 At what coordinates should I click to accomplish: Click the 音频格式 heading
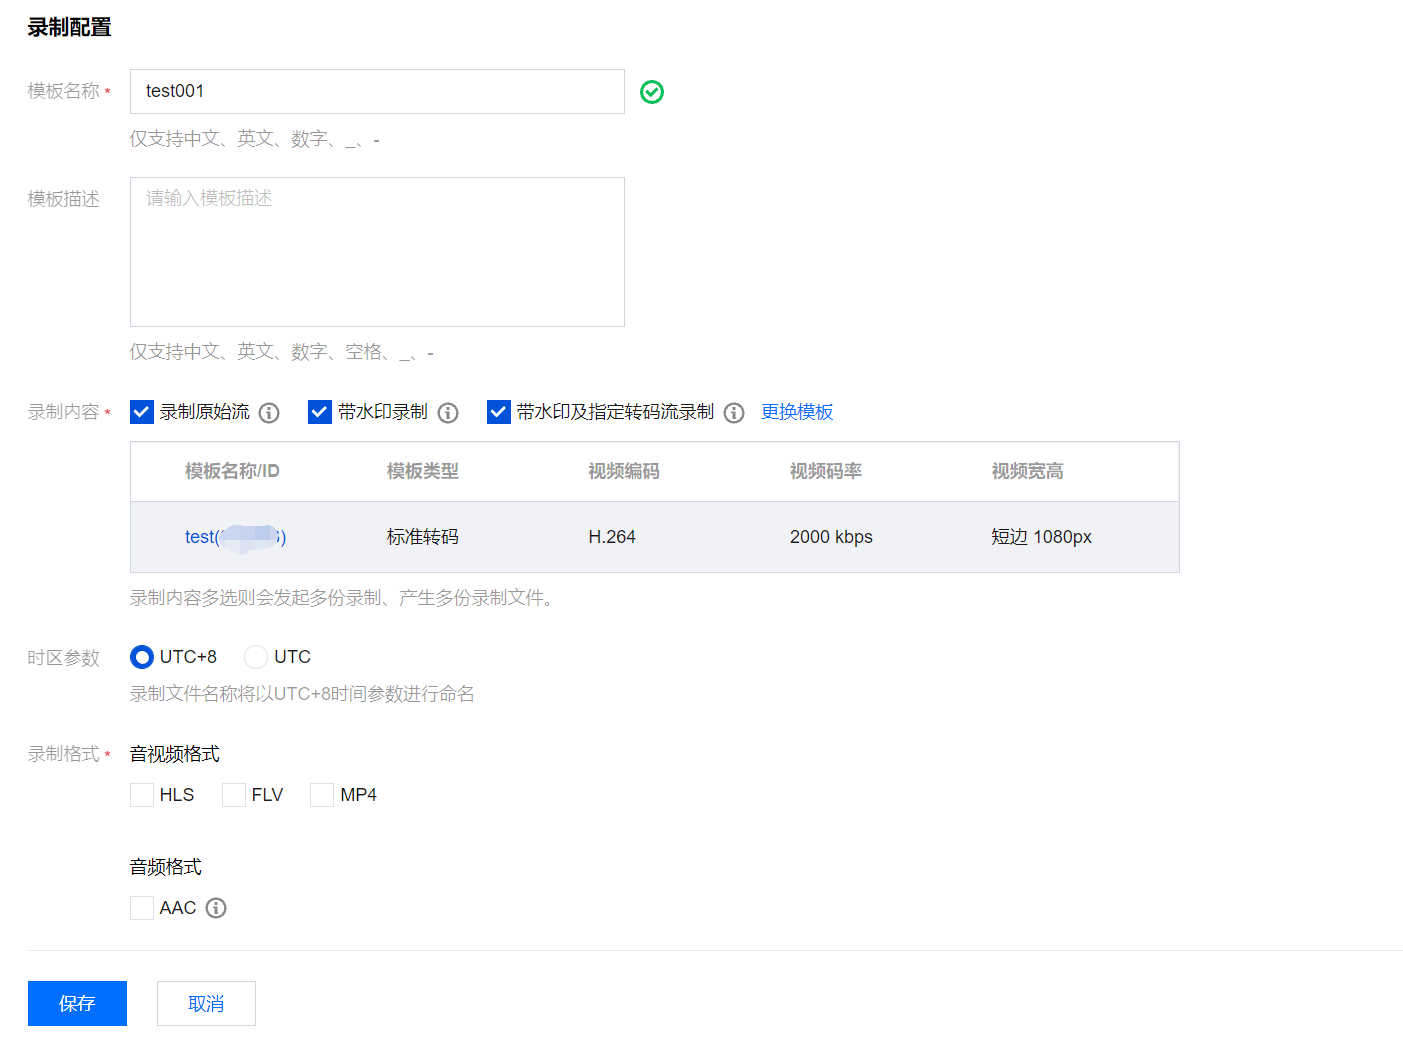pos(166,867)
